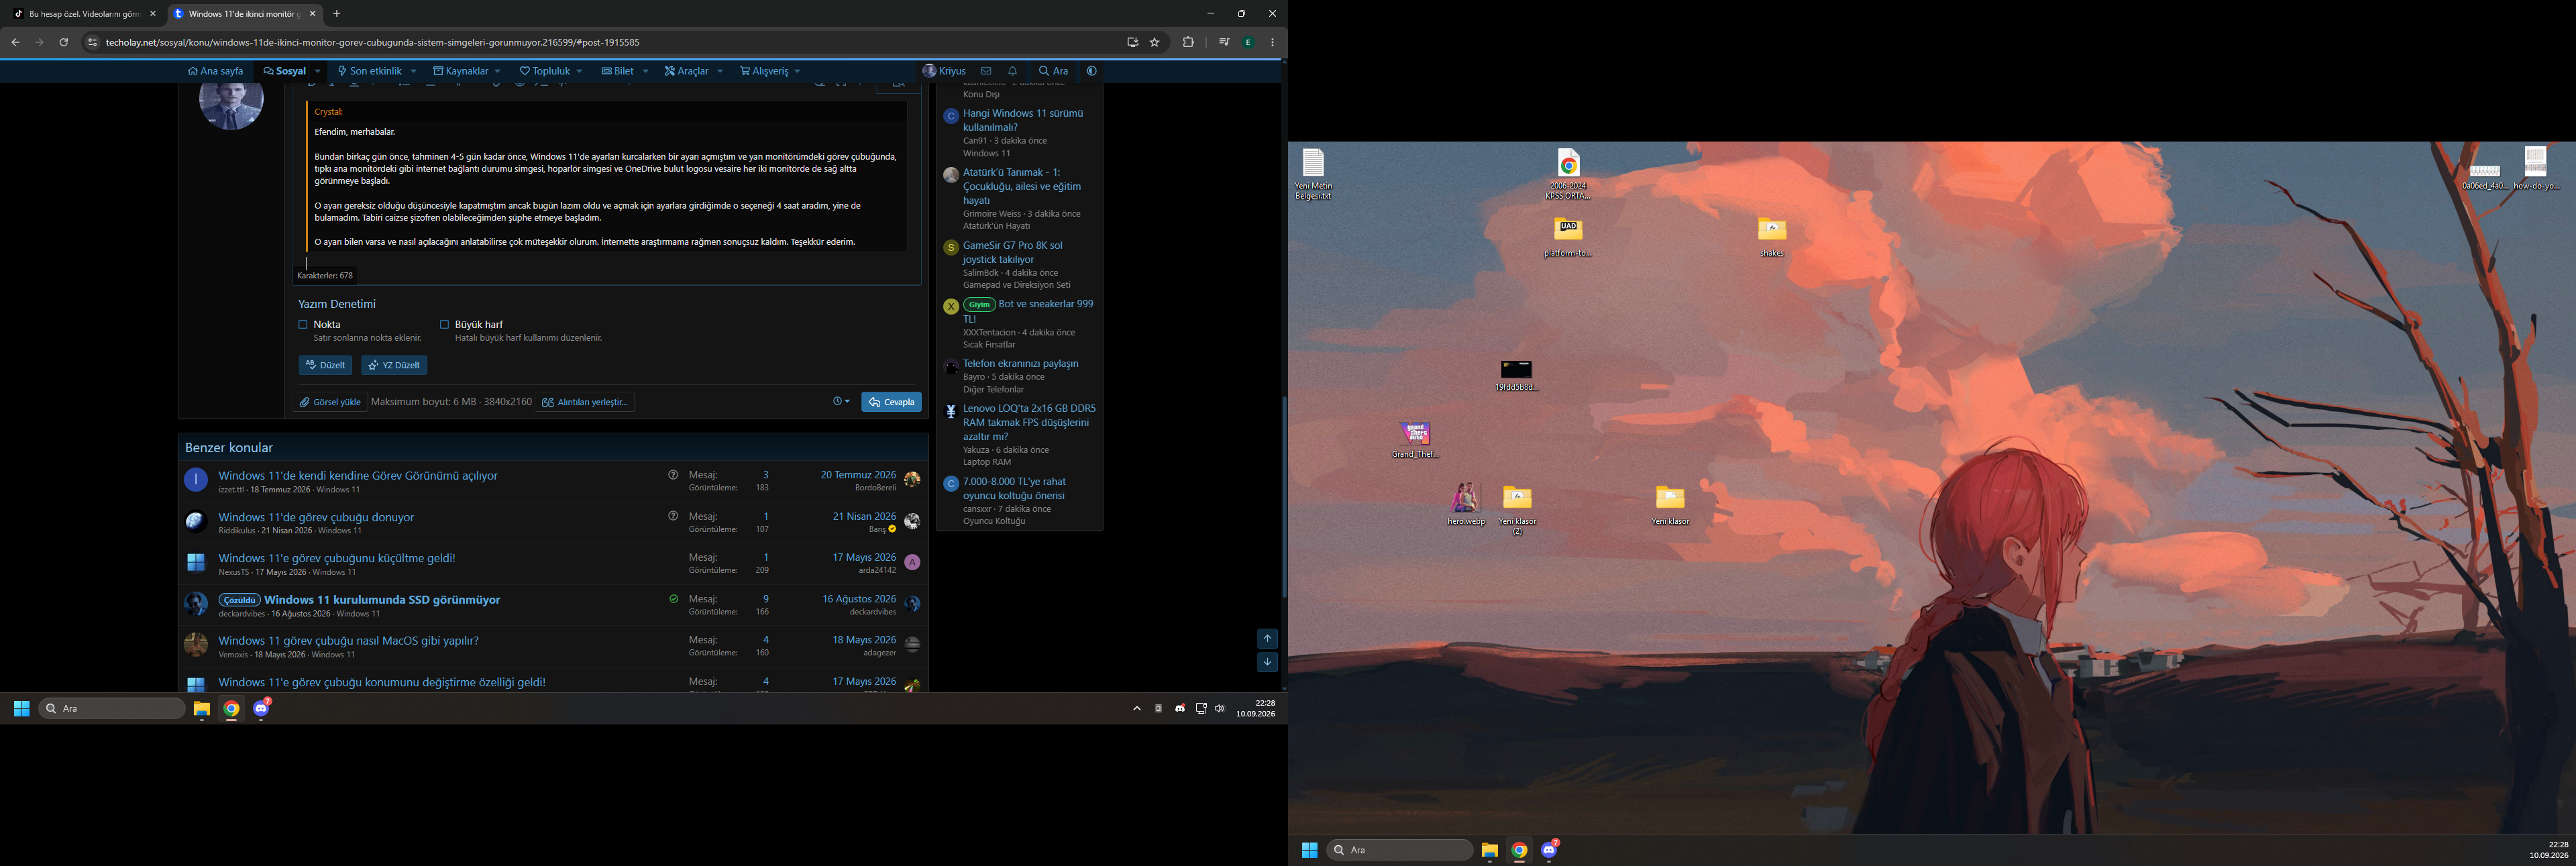2576x866 pixels.
Task: Click the install app icon in address bar
Action: [x=1132, y=42]
